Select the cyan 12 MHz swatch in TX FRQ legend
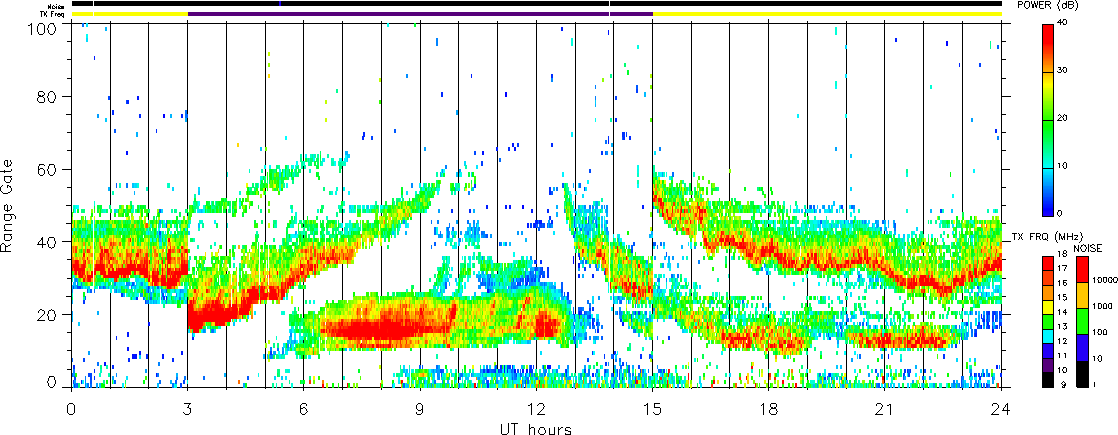 click(x=1047, y=337)
